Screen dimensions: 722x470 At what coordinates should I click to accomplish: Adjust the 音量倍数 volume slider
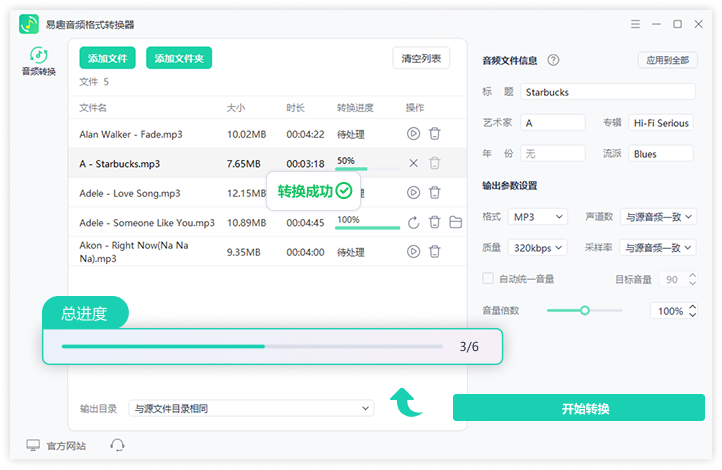pos(585,311)
